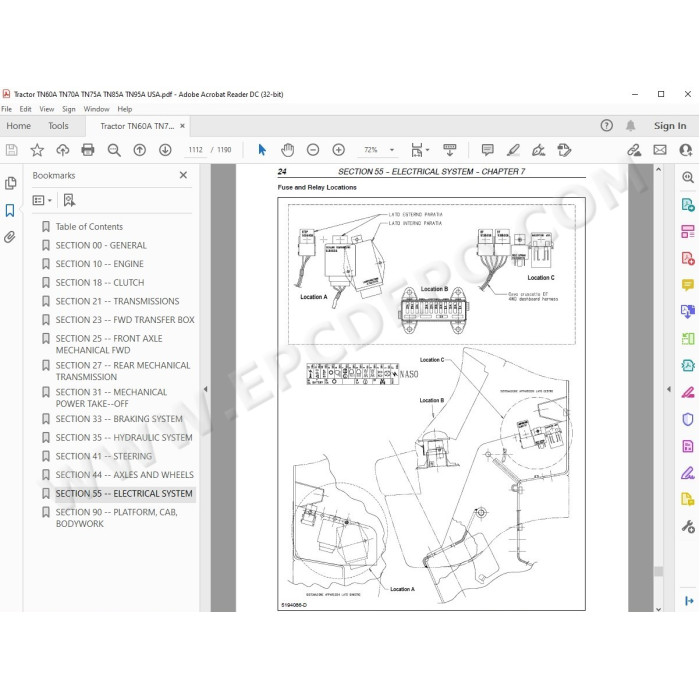Click the Save file icon

[x=11, y=150]
